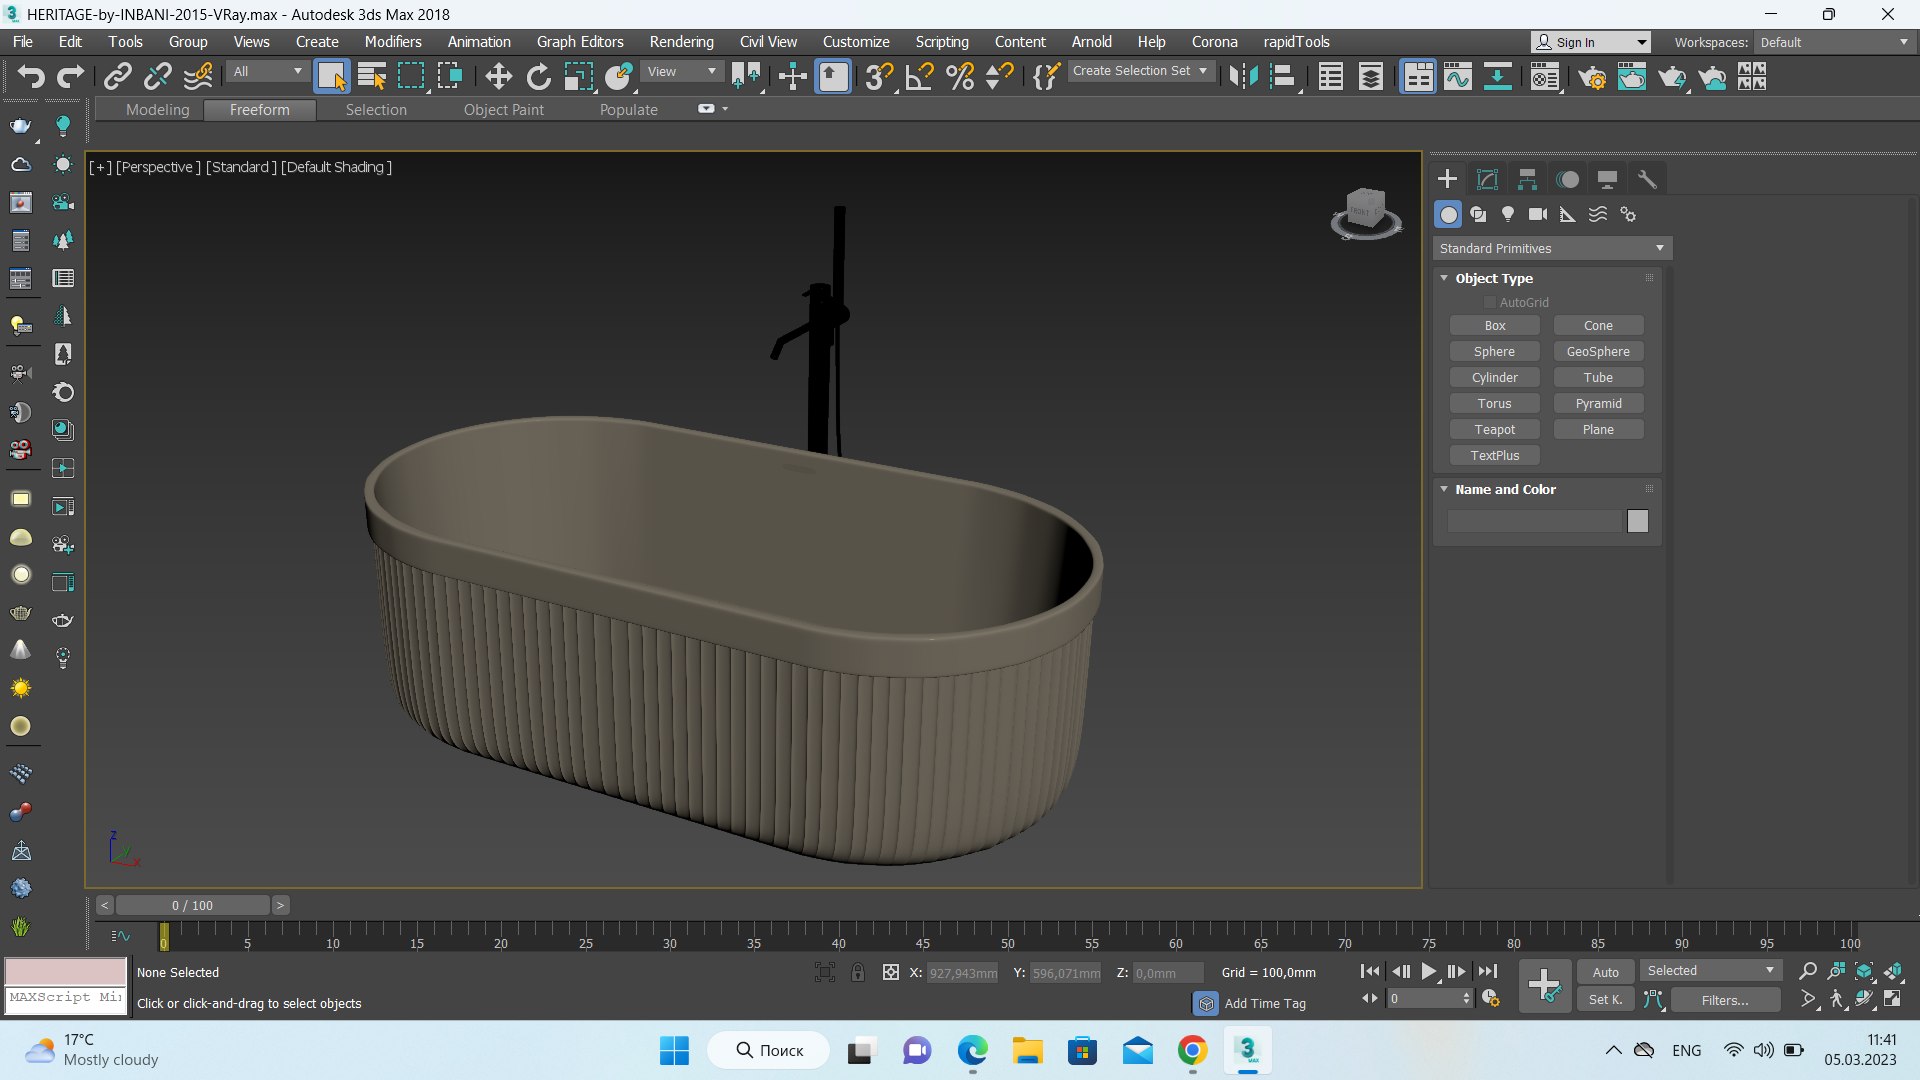Open the Utilities wrench panel

coord(1647,179)
